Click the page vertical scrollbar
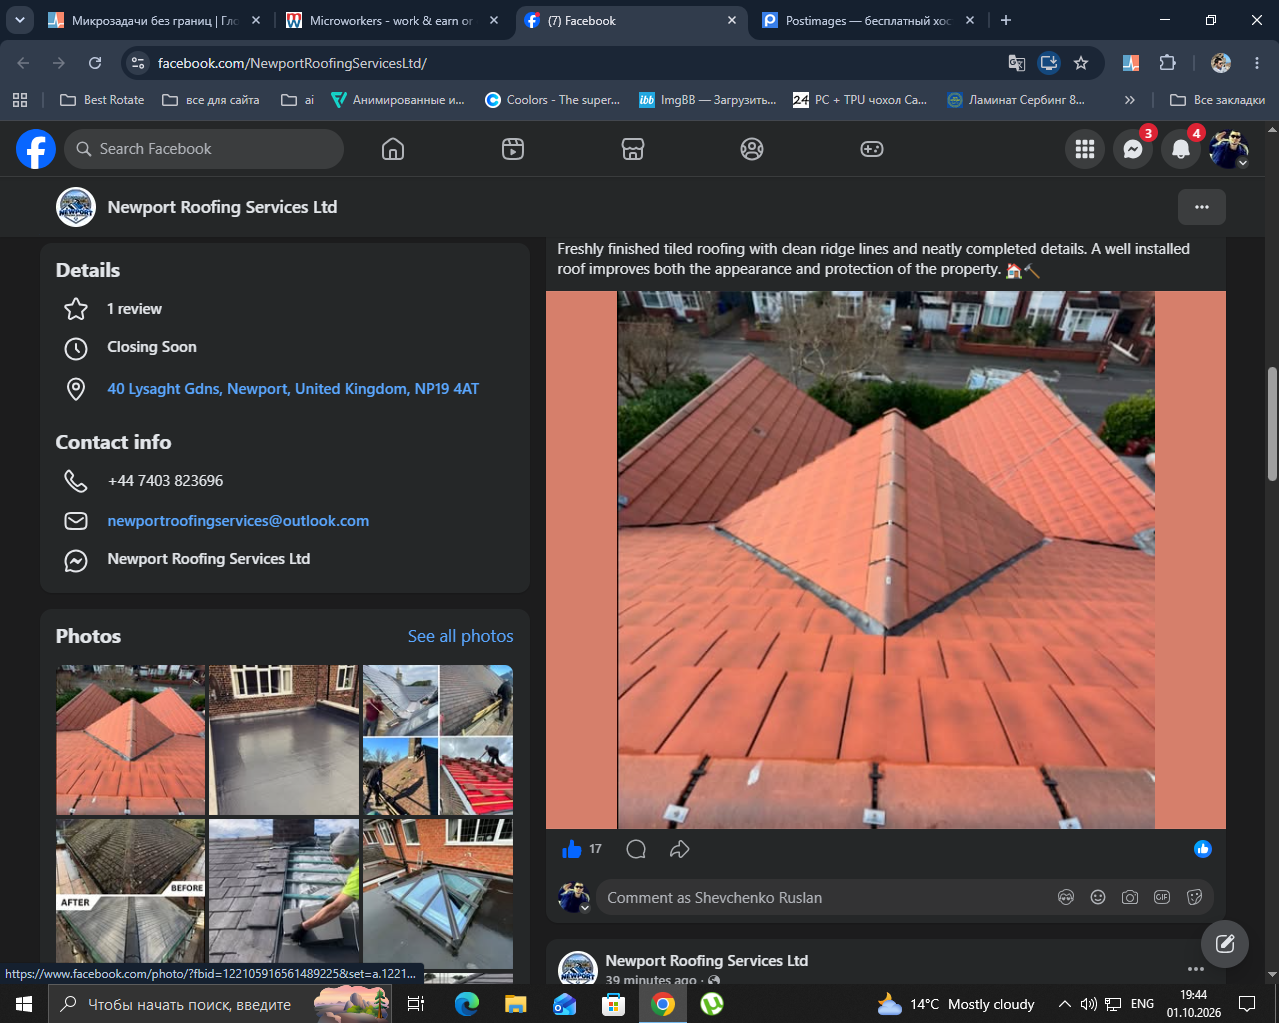This screenshot has height=1023, width=1279. [1272, 425]
